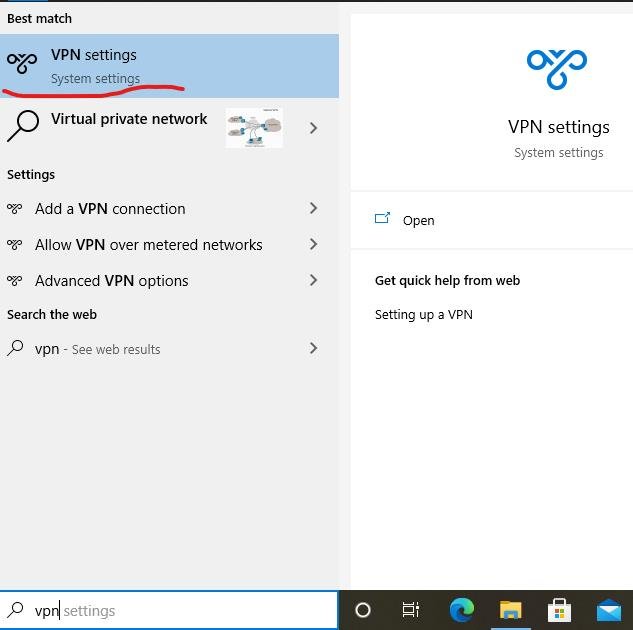Select the Virtual private network search suggestion
Screen dimensions: 633x630
pyautogui.click(x=169, y=128)
